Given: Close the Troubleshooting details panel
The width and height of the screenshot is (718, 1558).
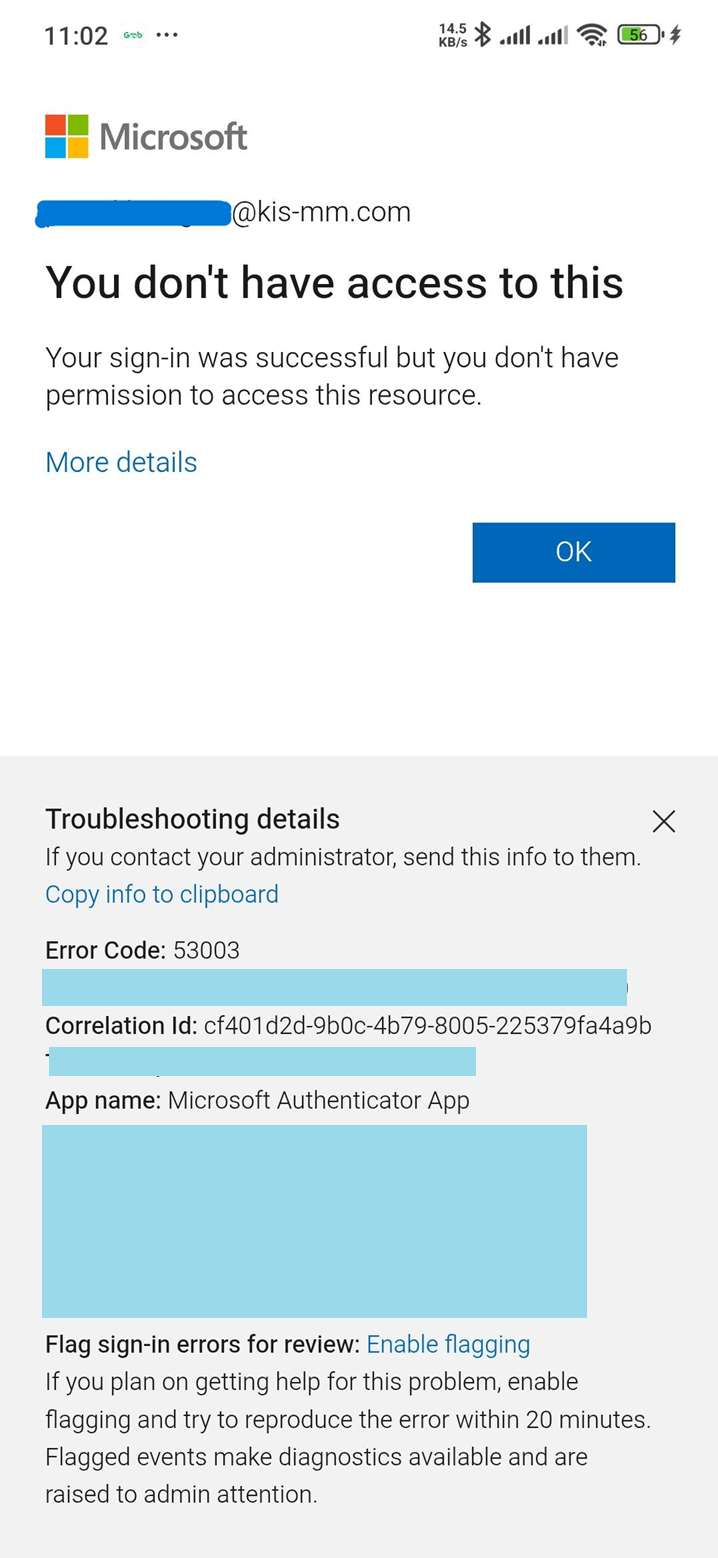Looking at the screenshot, I should click(x=664, y=822).
